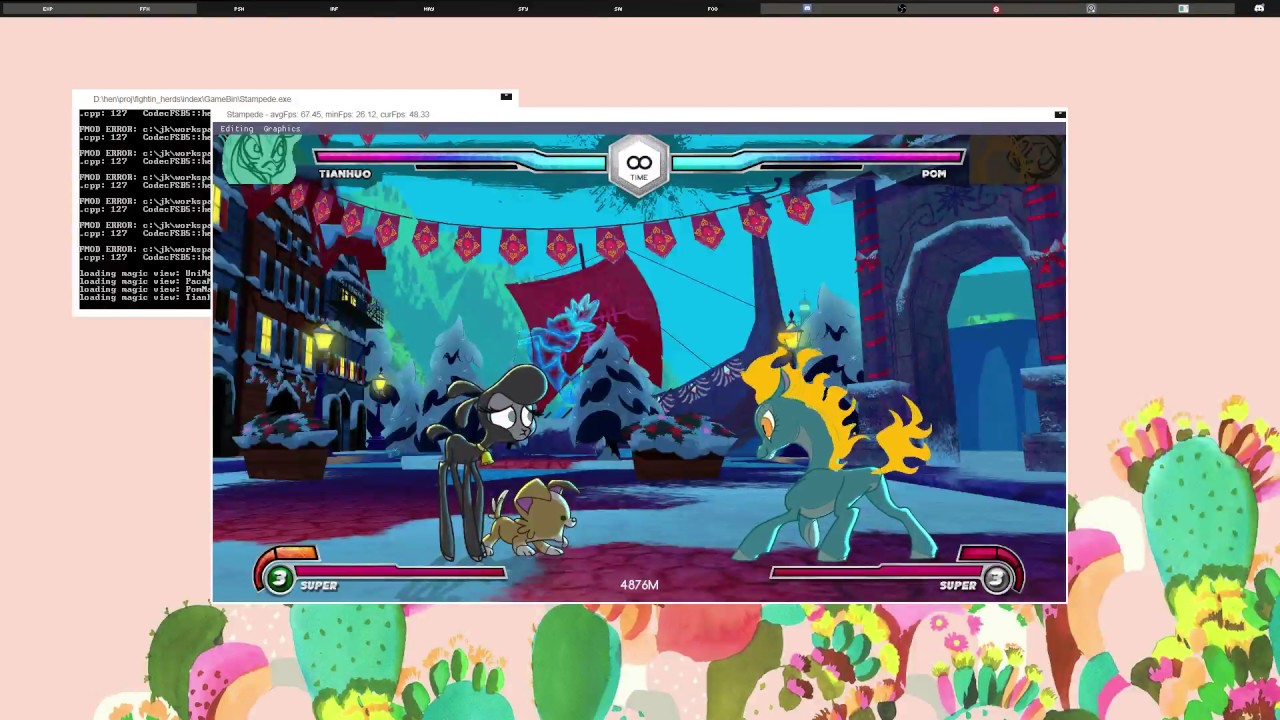The height and width of the screenshot is (720, 1280).
Task: Click the small tan puppy character
Action: tap(530, 517)
